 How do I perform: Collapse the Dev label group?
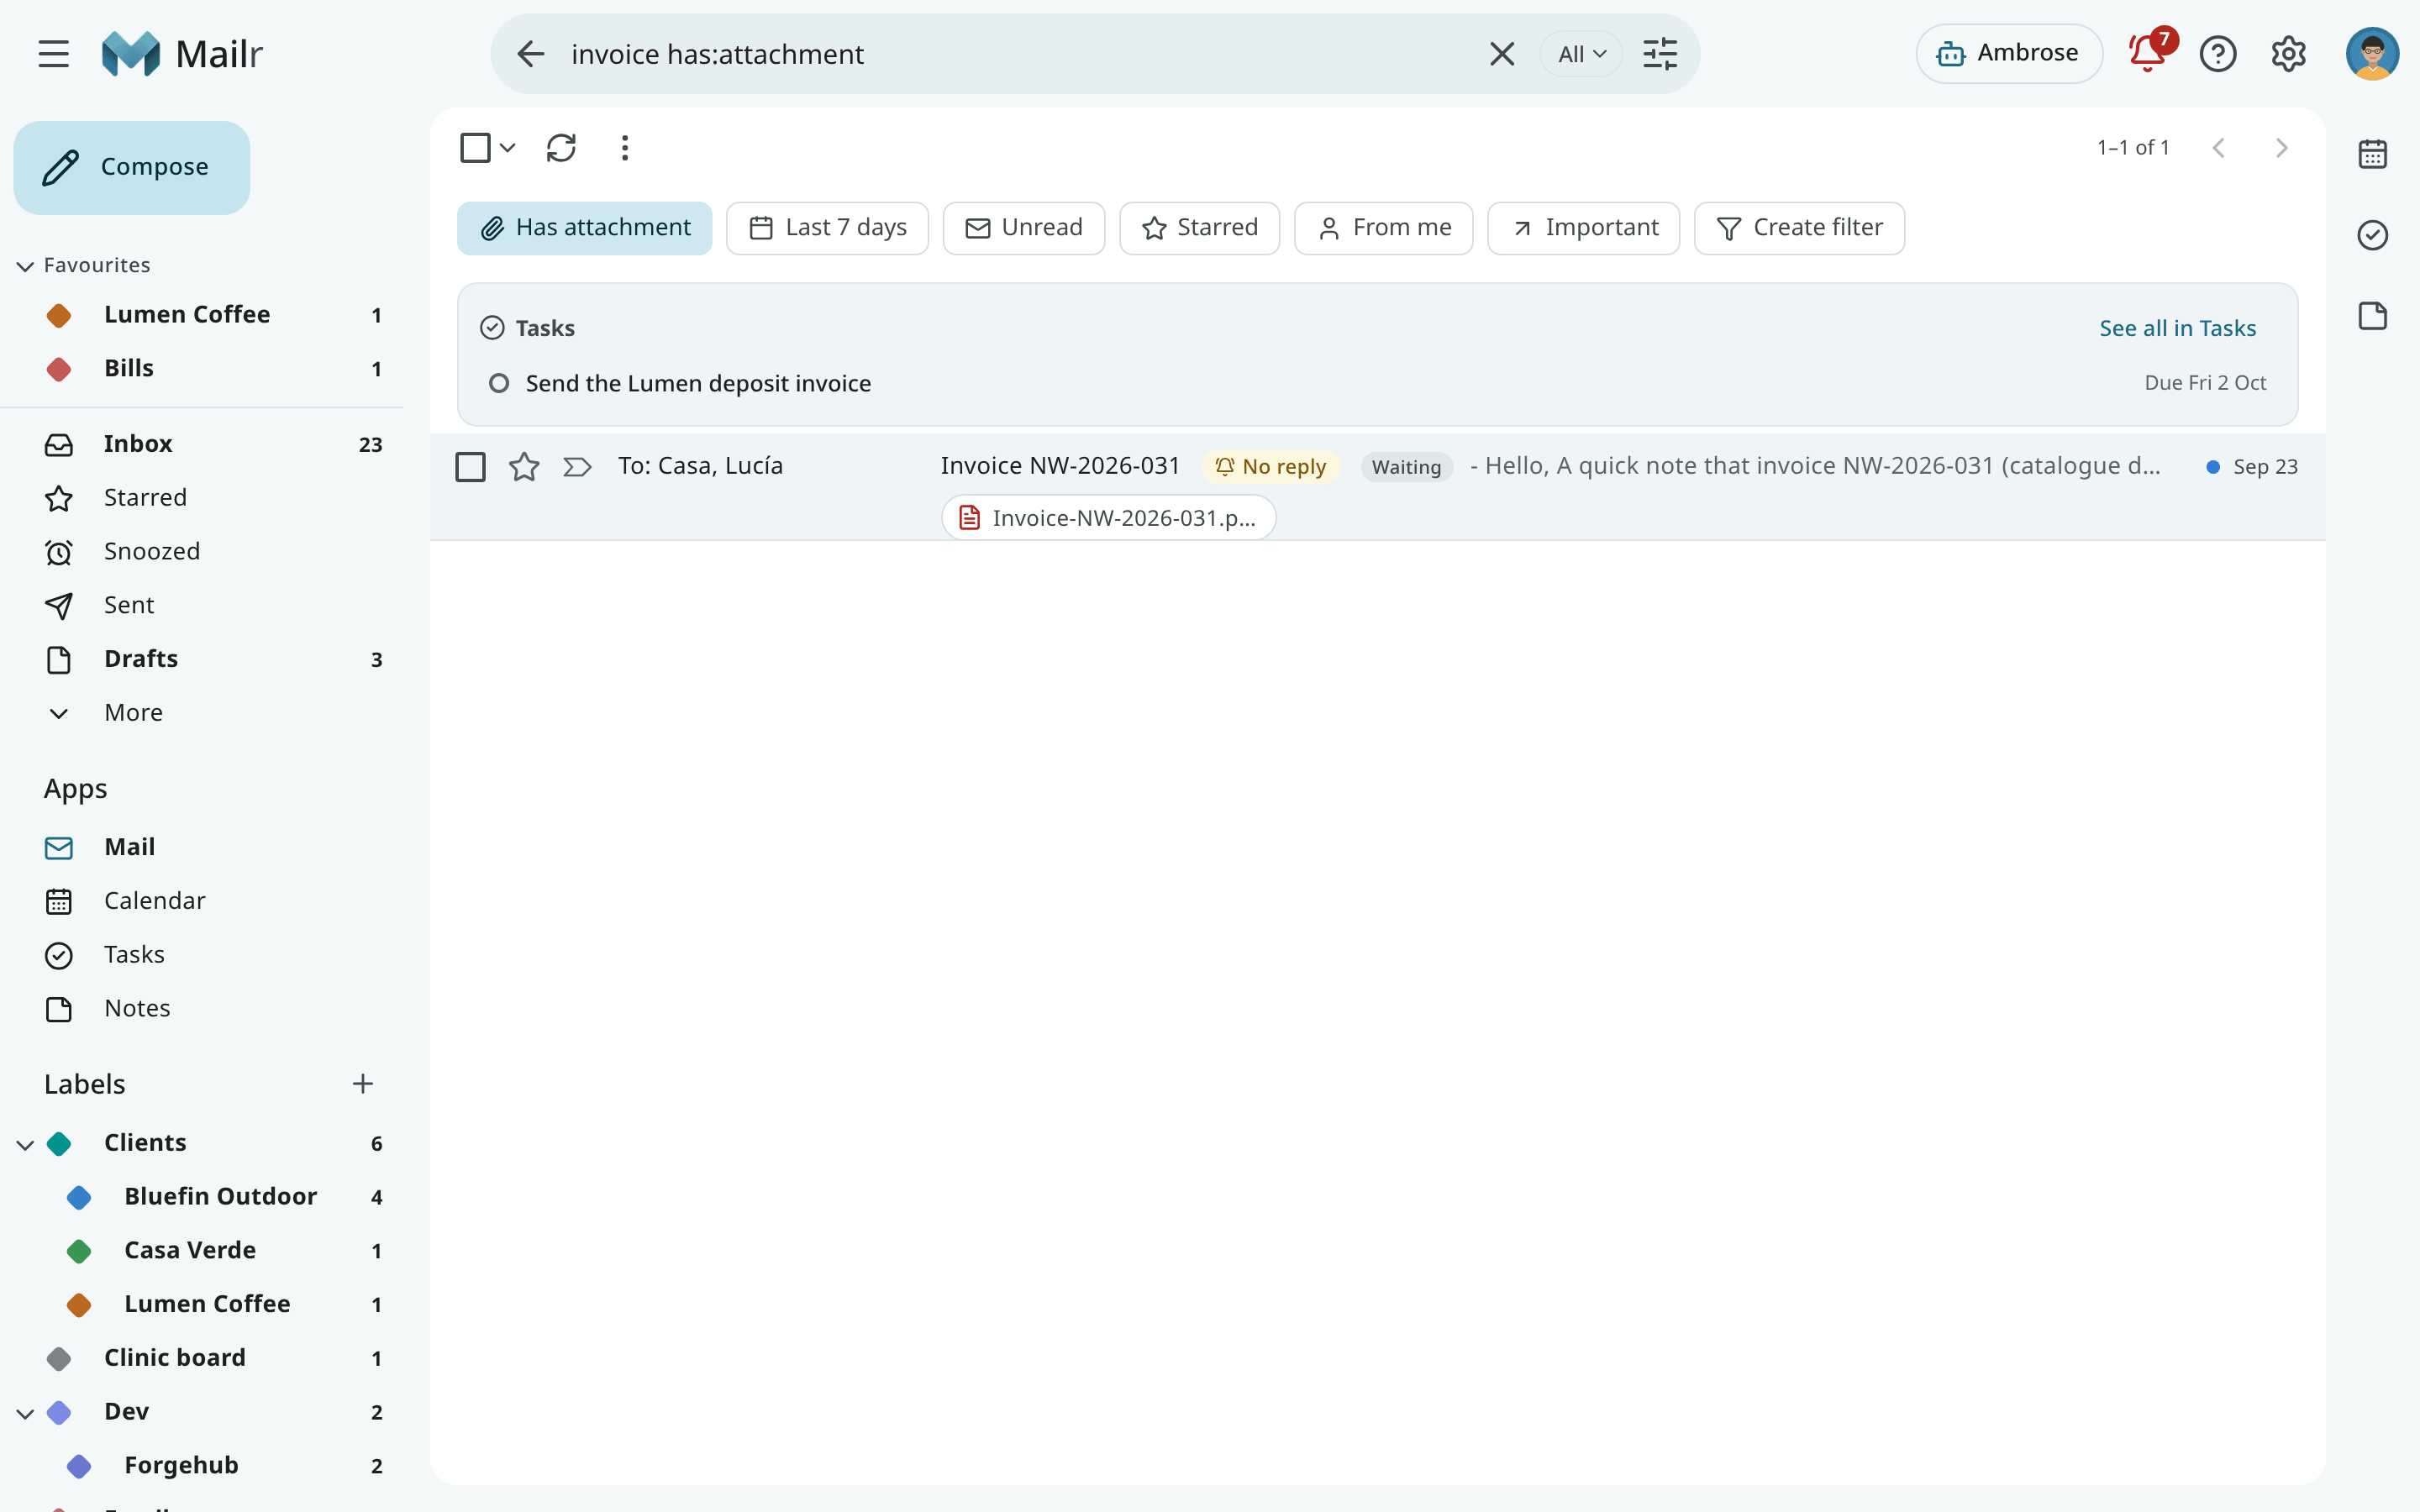coord(25,1413)
